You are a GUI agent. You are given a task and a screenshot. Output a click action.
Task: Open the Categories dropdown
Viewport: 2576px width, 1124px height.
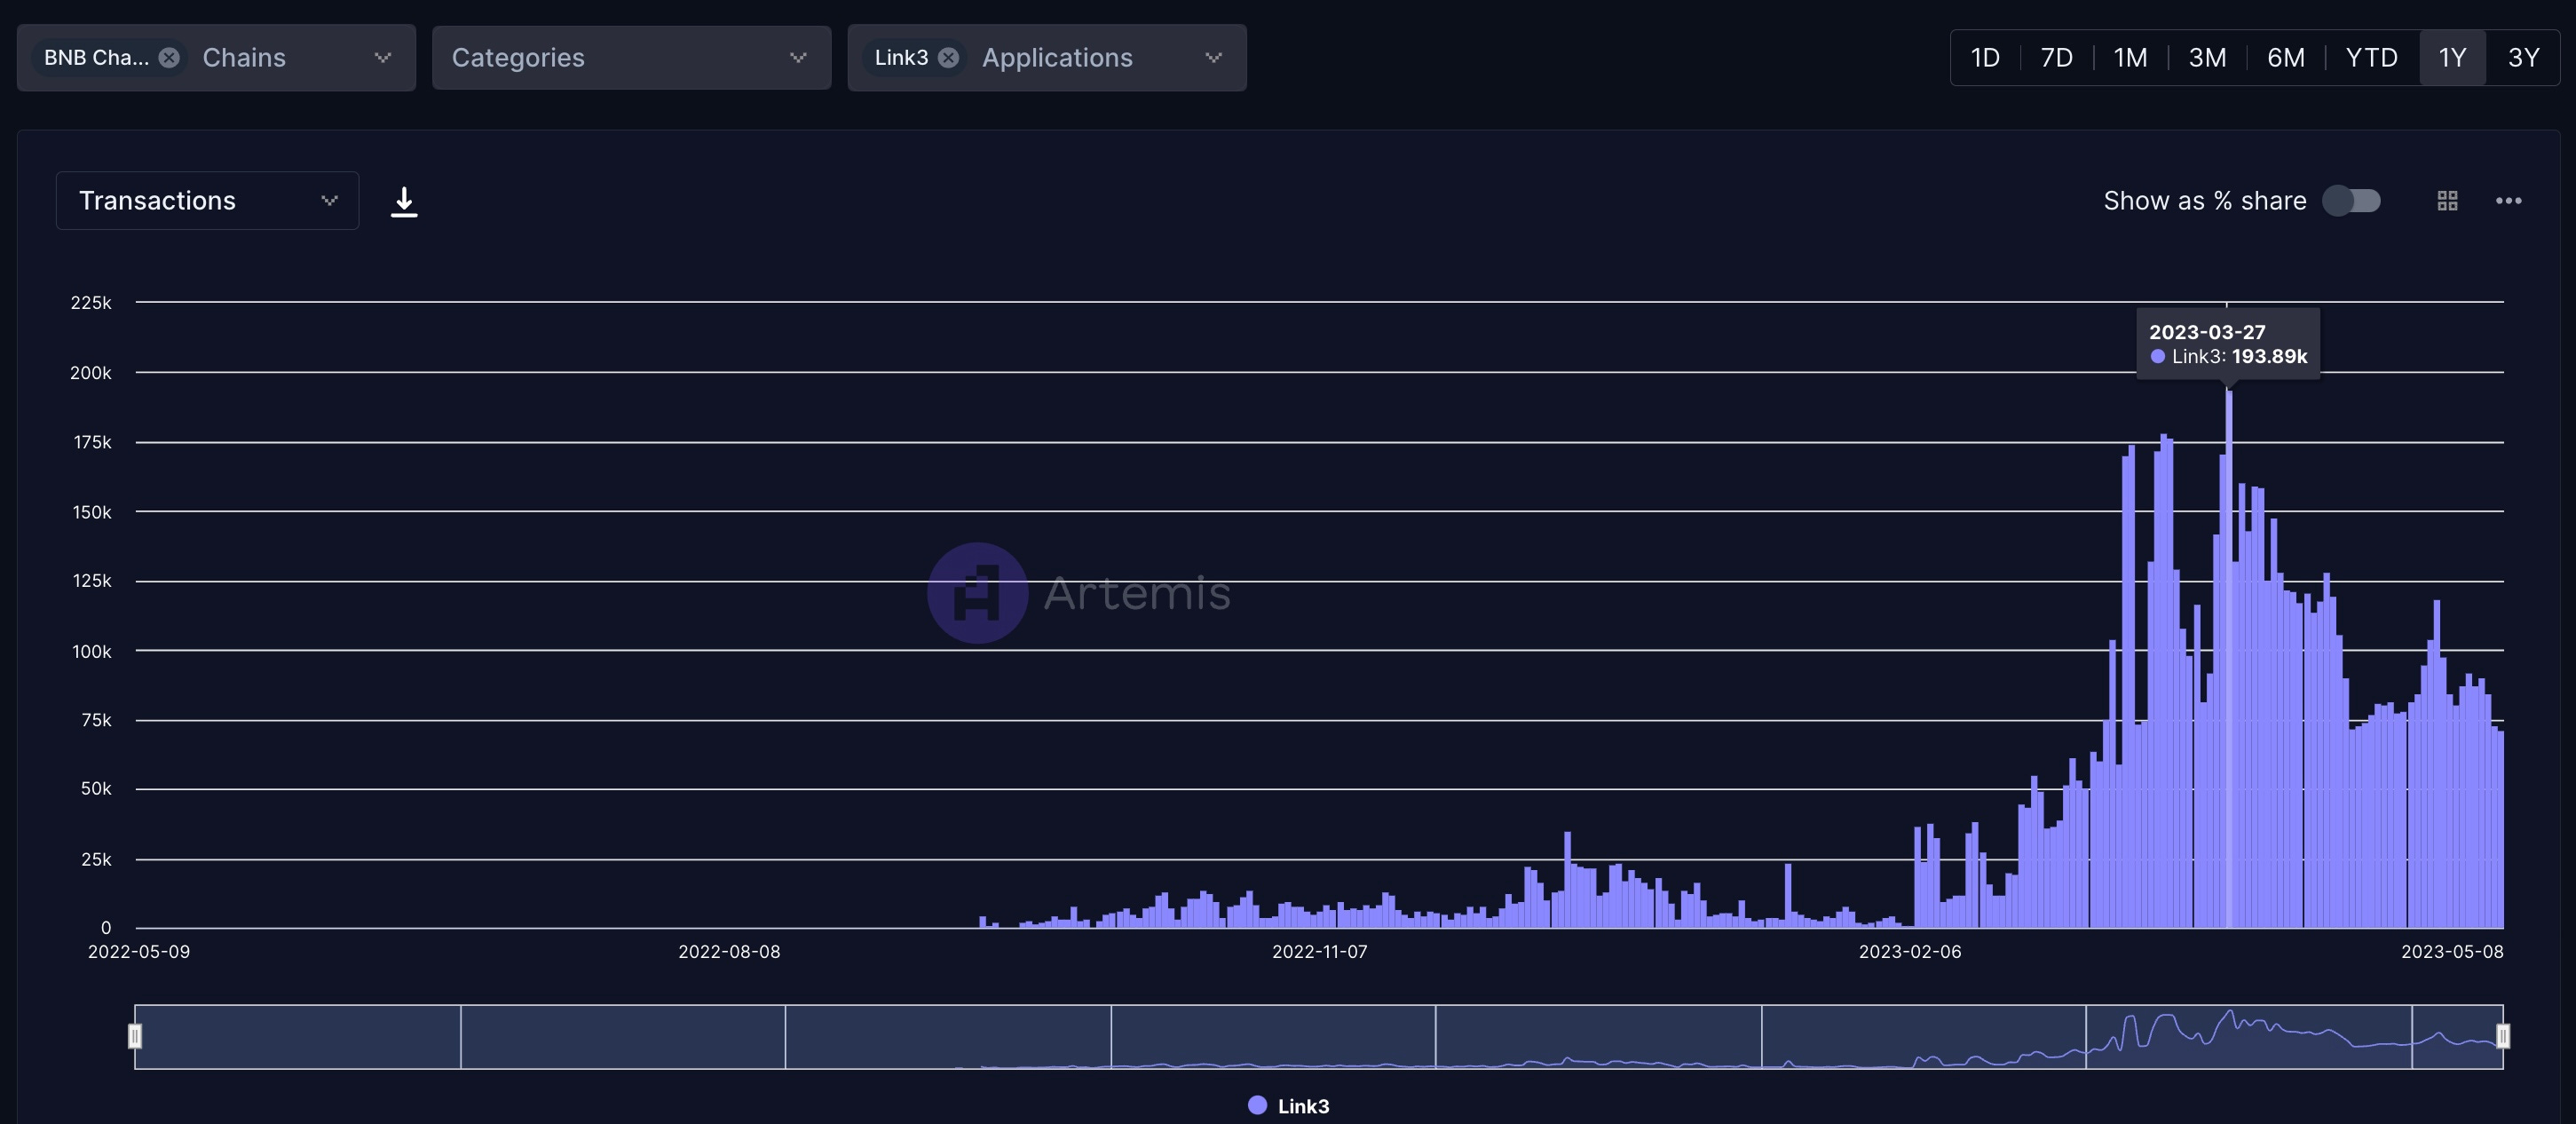(x=631, y=58)
